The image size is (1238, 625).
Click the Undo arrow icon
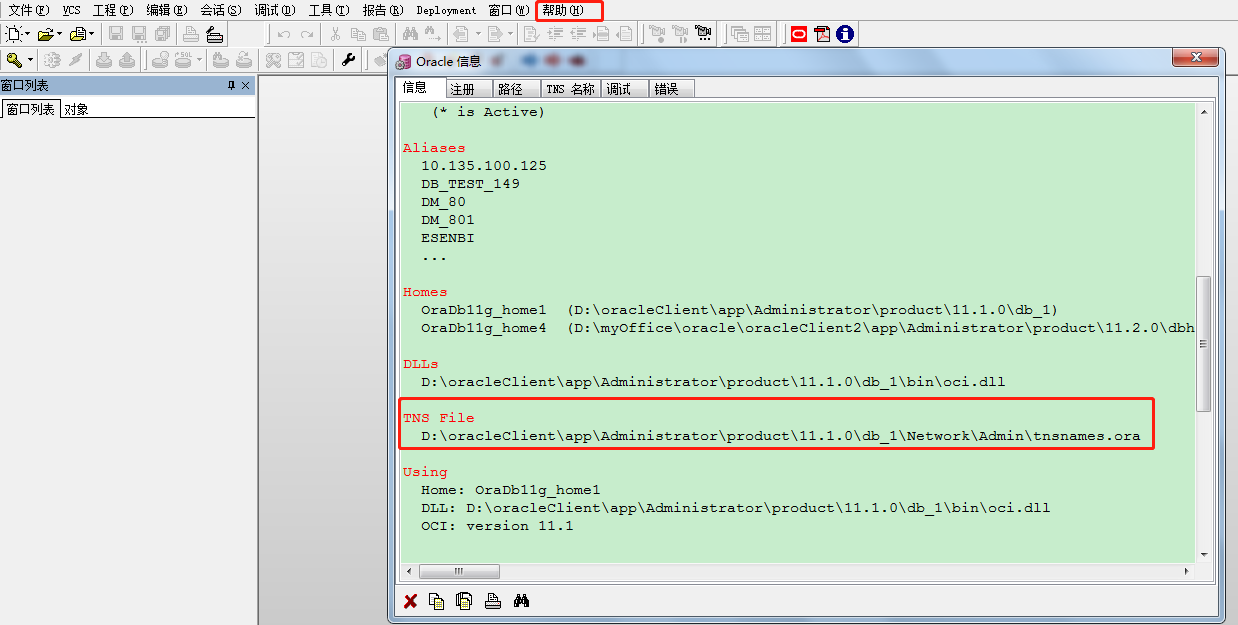(x=284, y=34)
